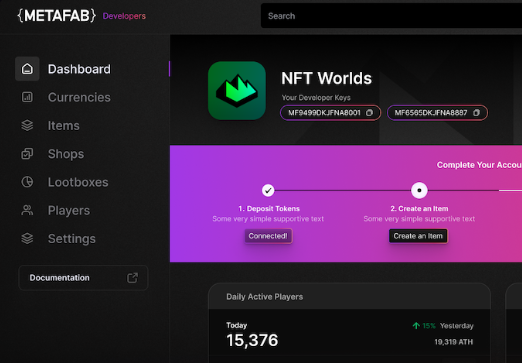Open the Documentation link

tap(83, 278)
